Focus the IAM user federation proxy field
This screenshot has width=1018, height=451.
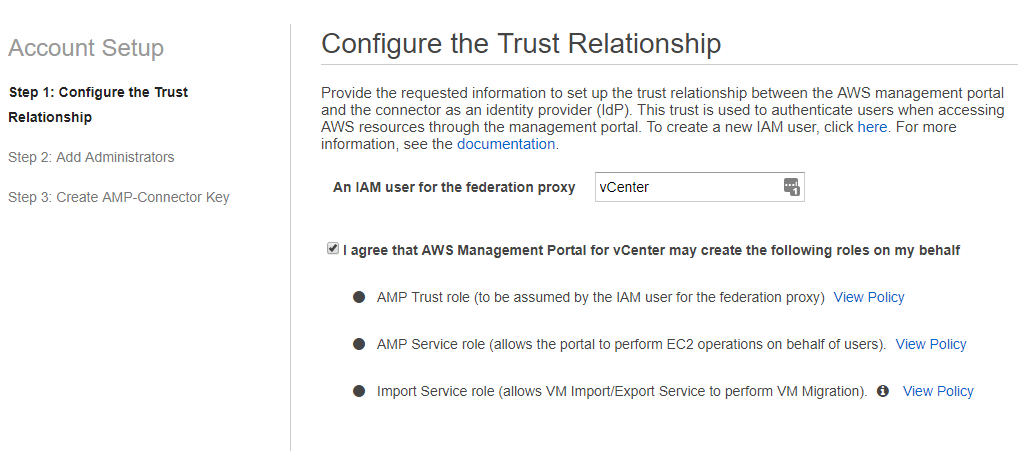tap(699, 187)
